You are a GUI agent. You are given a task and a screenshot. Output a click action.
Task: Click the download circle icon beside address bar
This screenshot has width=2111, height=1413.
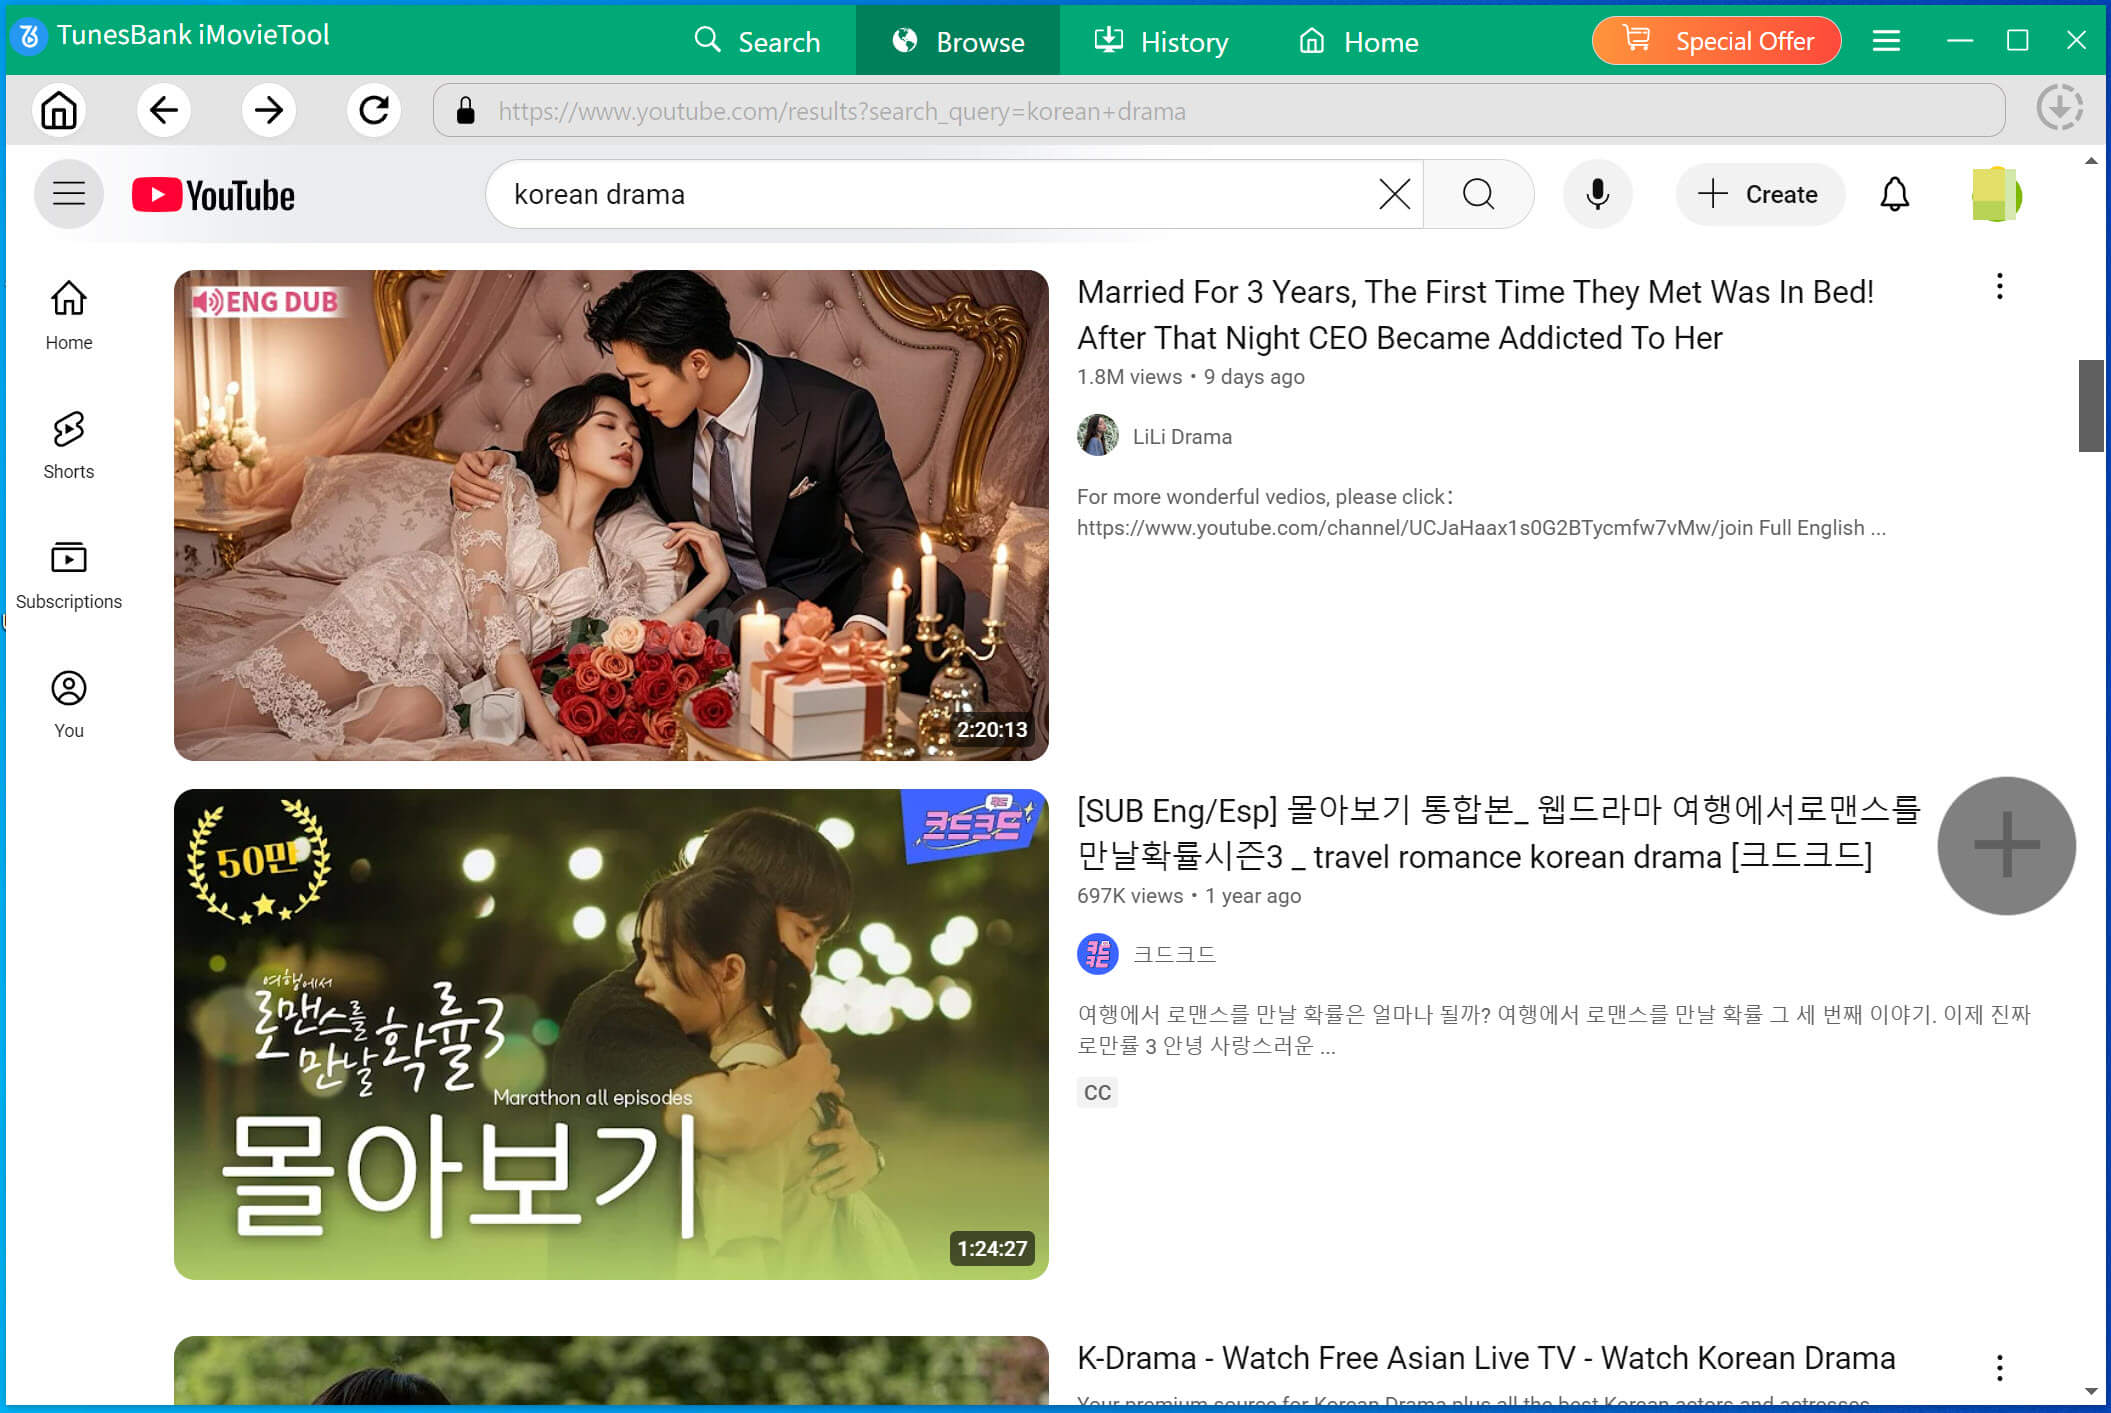2059,108
